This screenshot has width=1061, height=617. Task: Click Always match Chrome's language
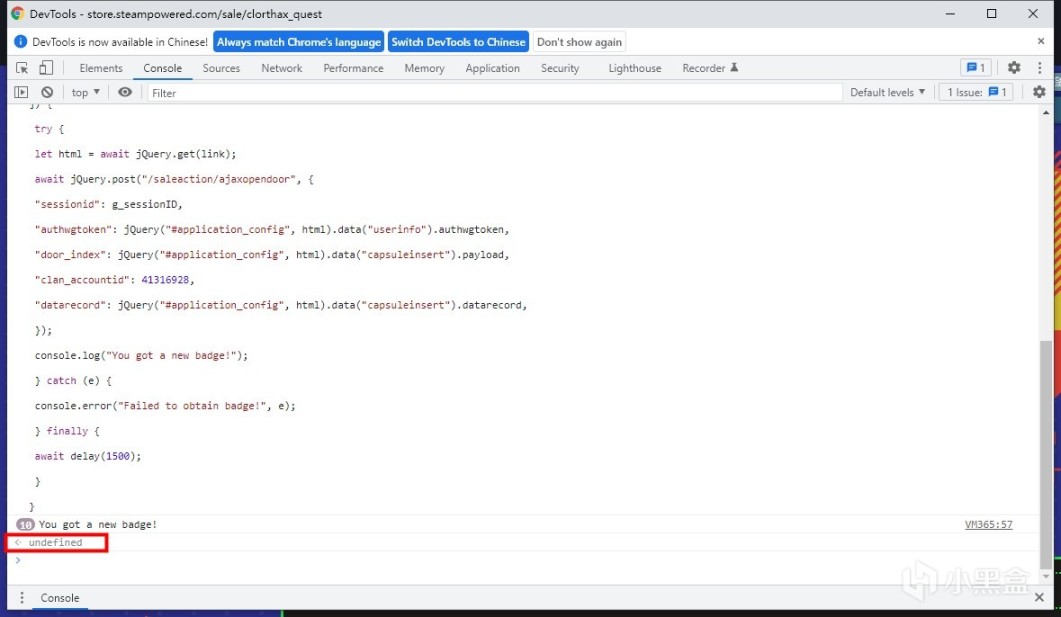pos(298,42)
